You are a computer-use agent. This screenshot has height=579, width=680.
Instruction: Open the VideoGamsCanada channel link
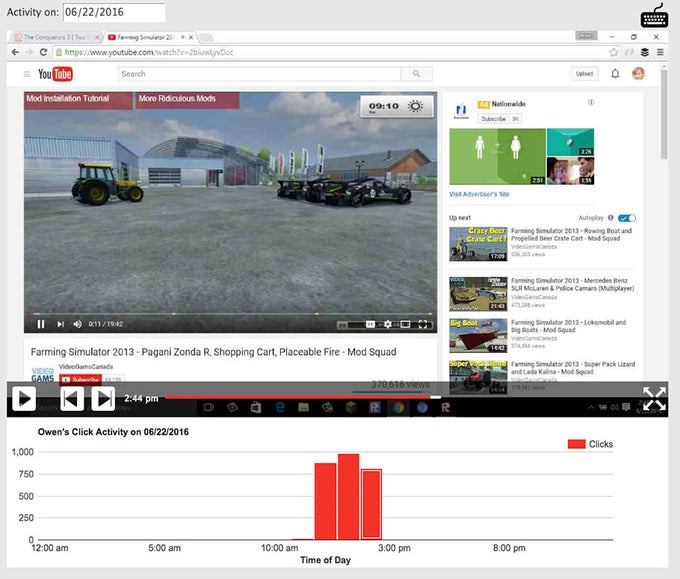(x=86, y=366)
